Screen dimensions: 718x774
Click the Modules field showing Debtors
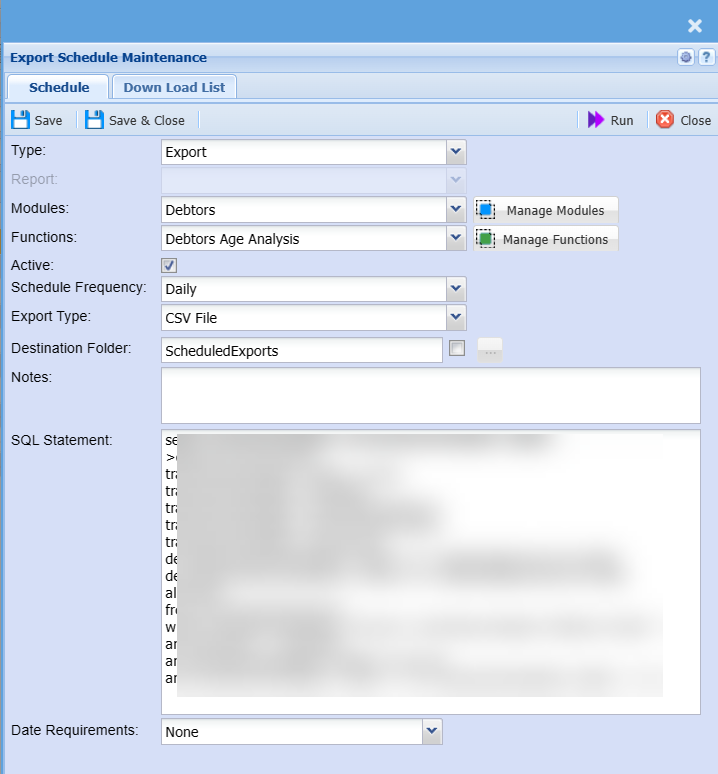point(304,210)
